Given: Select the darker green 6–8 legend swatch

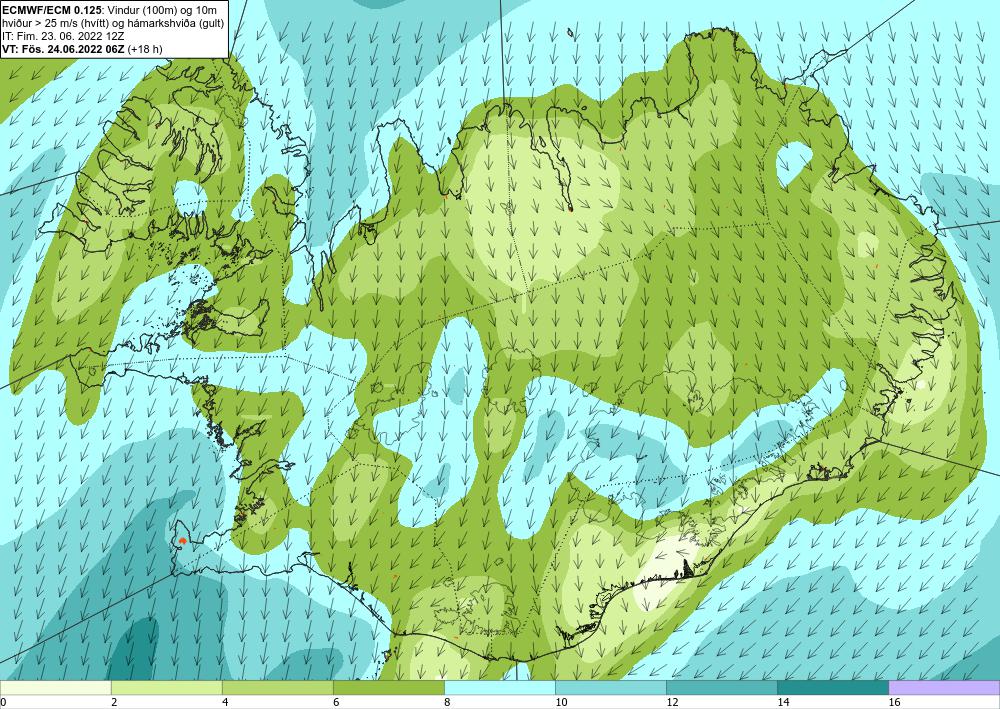Looking at the screenshot, I should 388,688.
